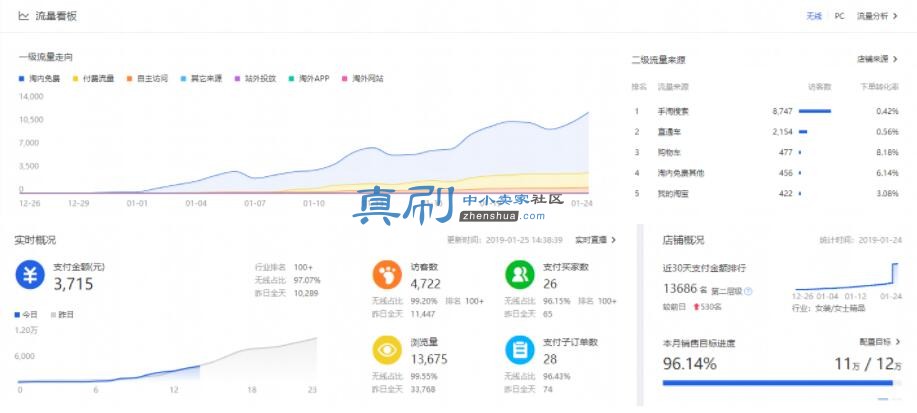Click the yellow eye icon for 浏览量
917x413 pixels.
click(387, 350)
